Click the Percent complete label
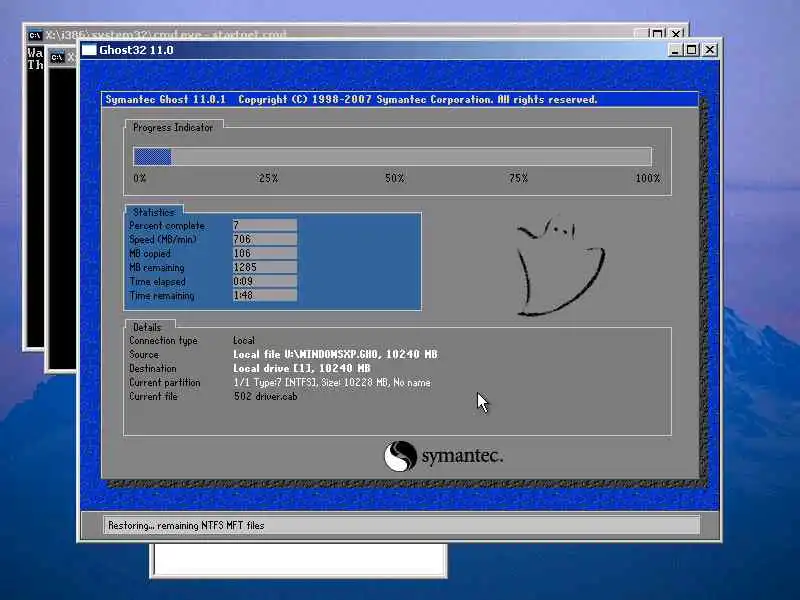Viewport: 800px width, 600px height. (167, 226)
